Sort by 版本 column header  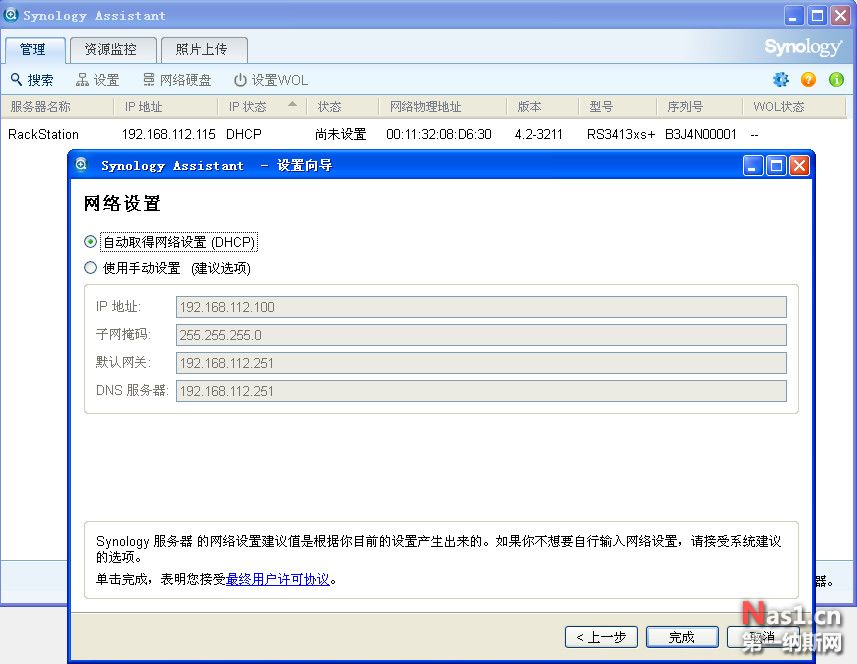542,107
